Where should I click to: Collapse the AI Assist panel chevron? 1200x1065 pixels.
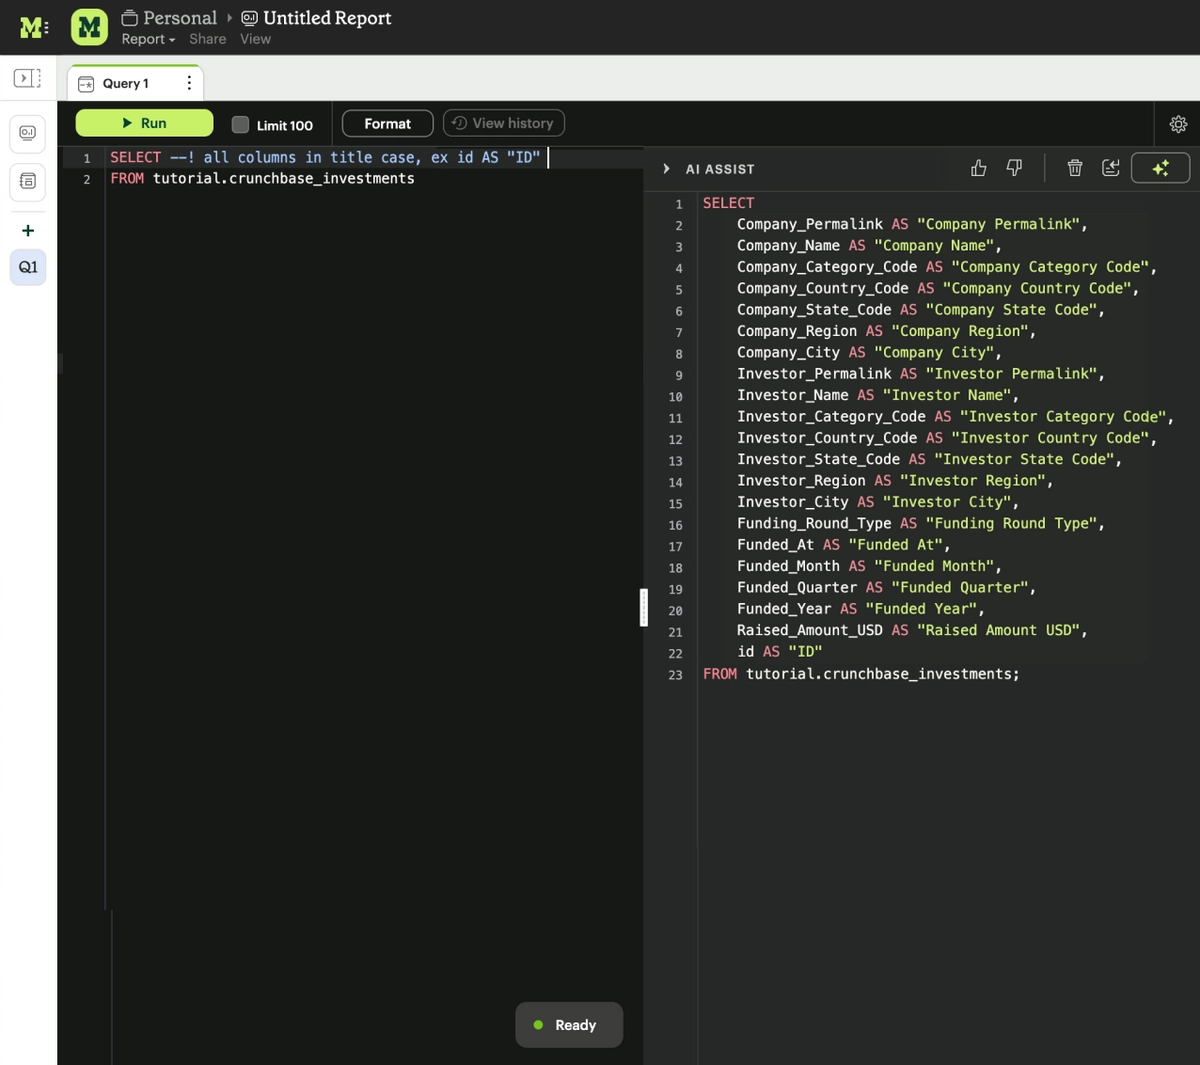pos(666,168)
